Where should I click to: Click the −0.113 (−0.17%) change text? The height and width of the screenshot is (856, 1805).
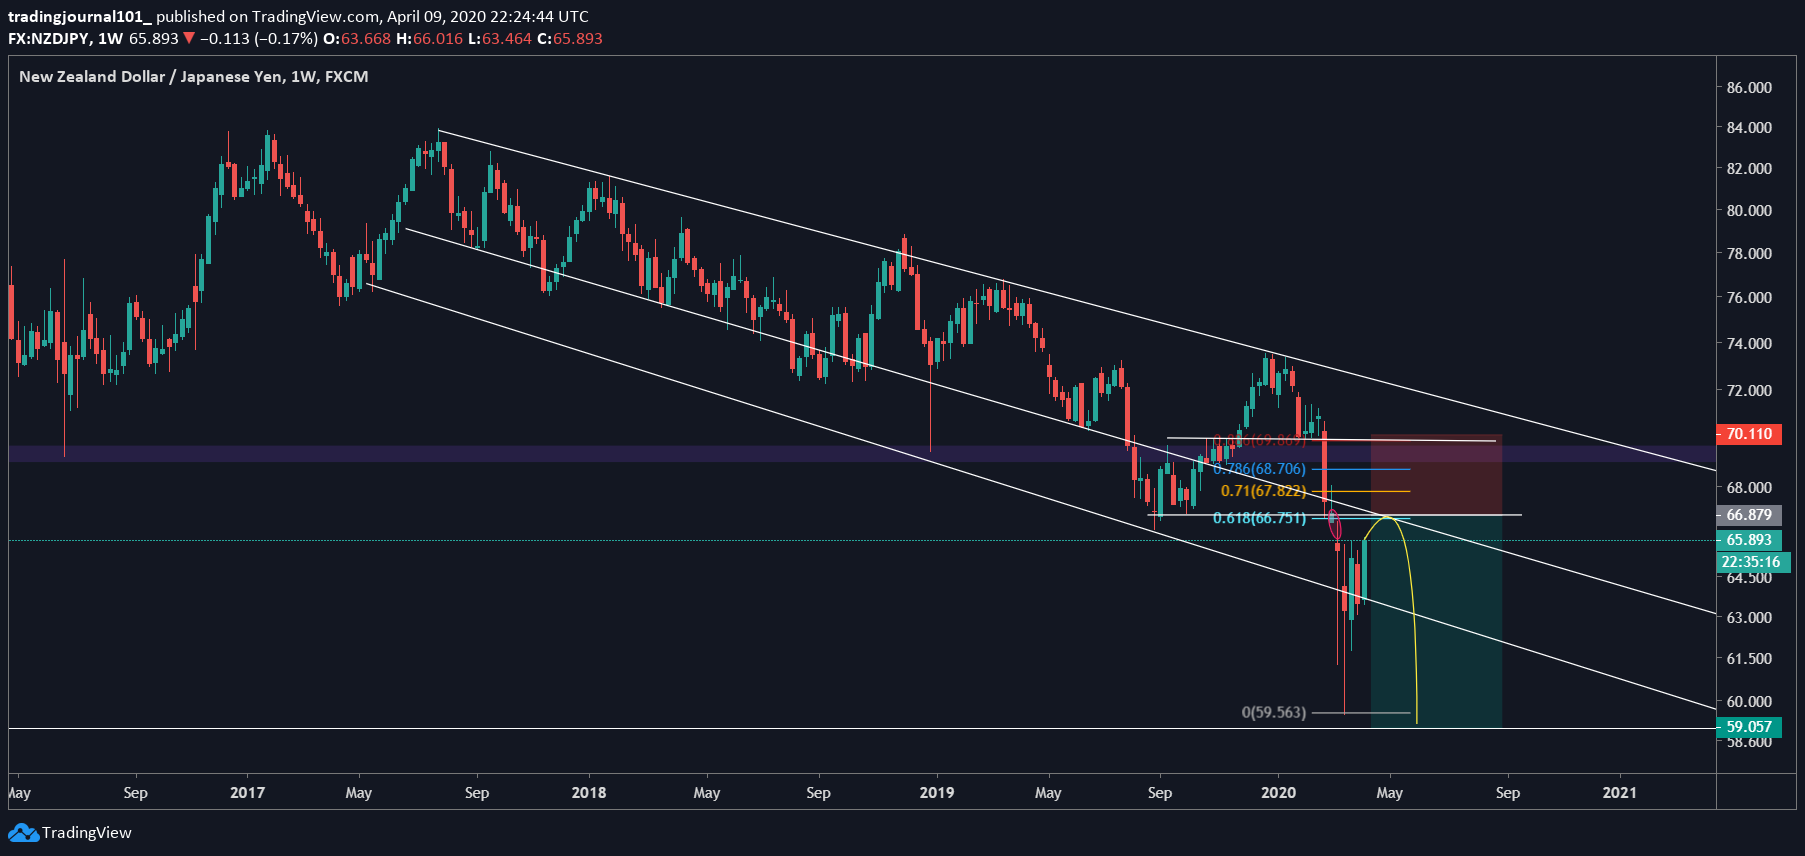(259, 38)
